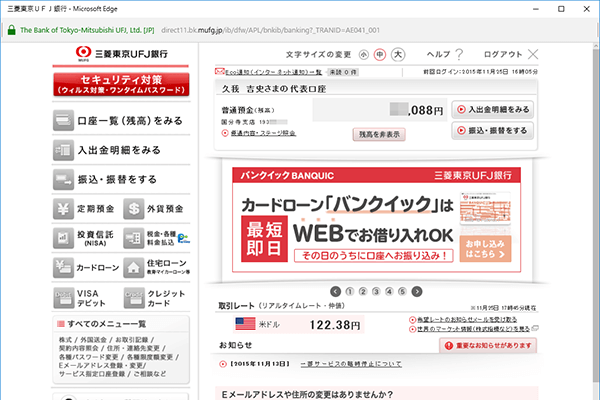600x400 pixels.
Task: Minimize the Microsoft Edge window
Action: 536,9
